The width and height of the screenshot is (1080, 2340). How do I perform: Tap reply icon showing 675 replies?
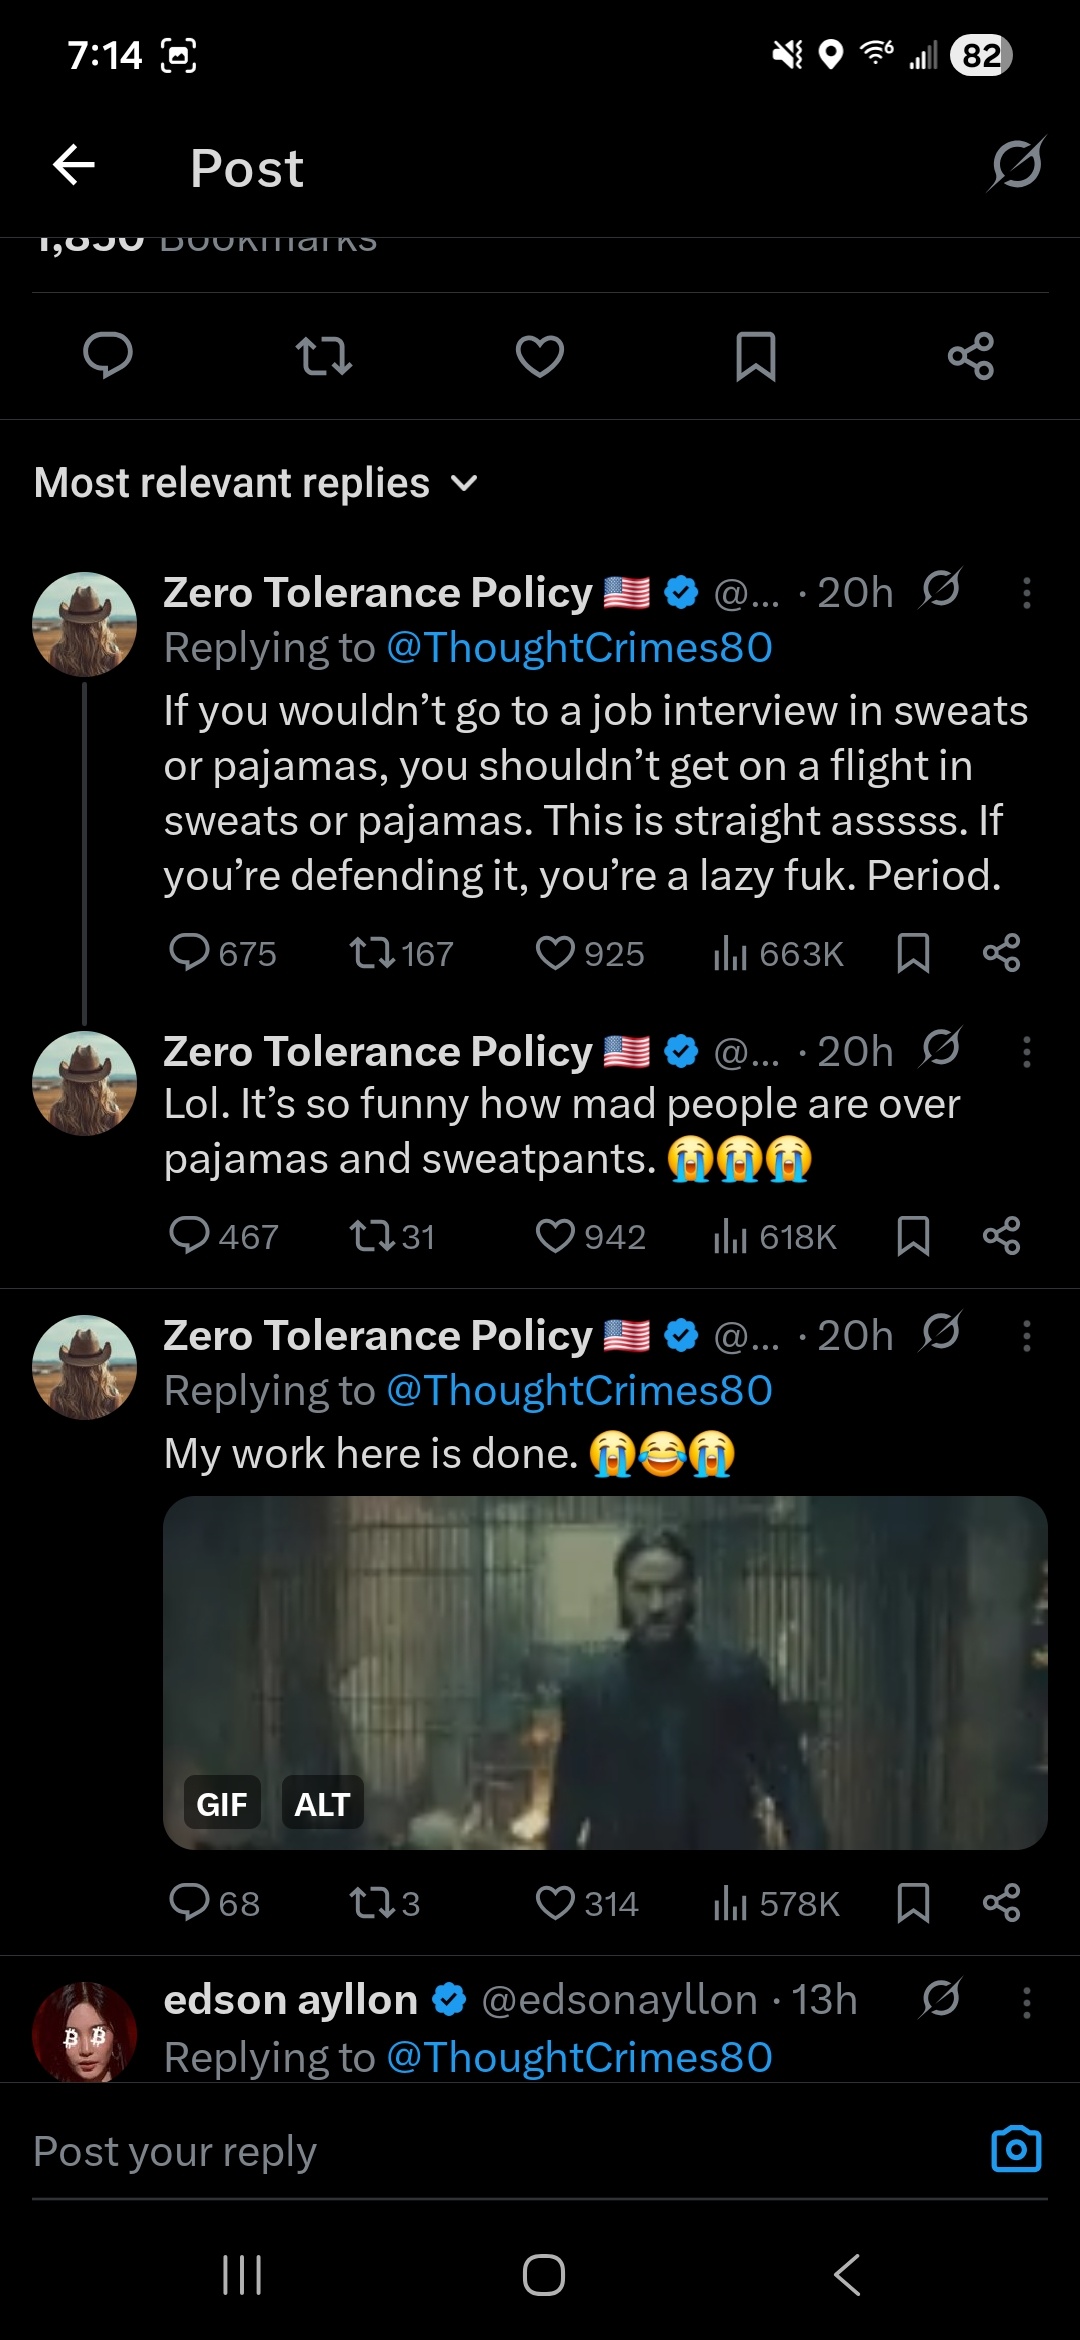pos(189,953)
